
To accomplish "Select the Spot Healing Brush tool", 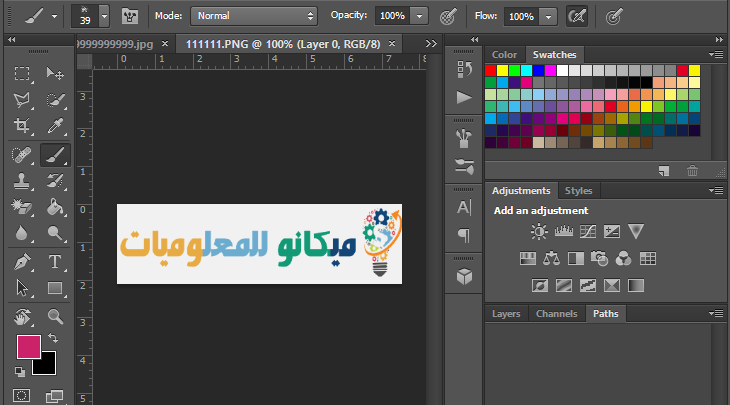I will (21, 155).
